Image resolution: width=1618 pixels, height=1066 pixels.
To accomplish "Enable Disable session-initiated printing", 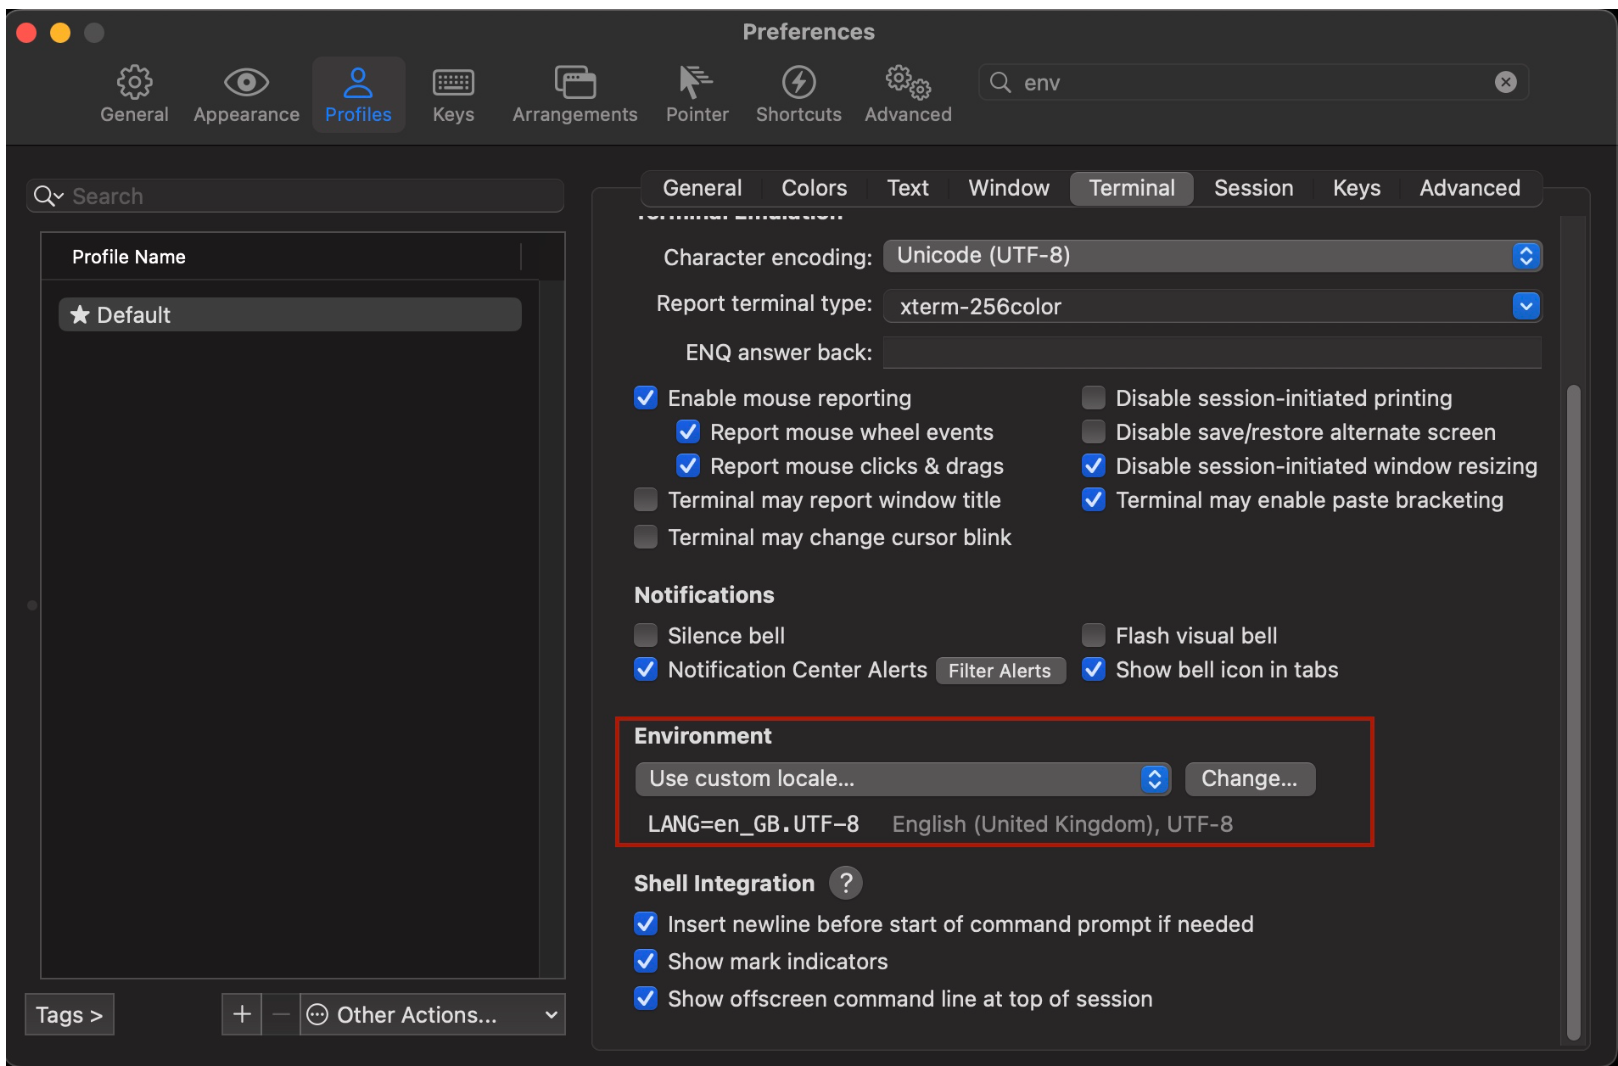I will [x=1094, y=398].
